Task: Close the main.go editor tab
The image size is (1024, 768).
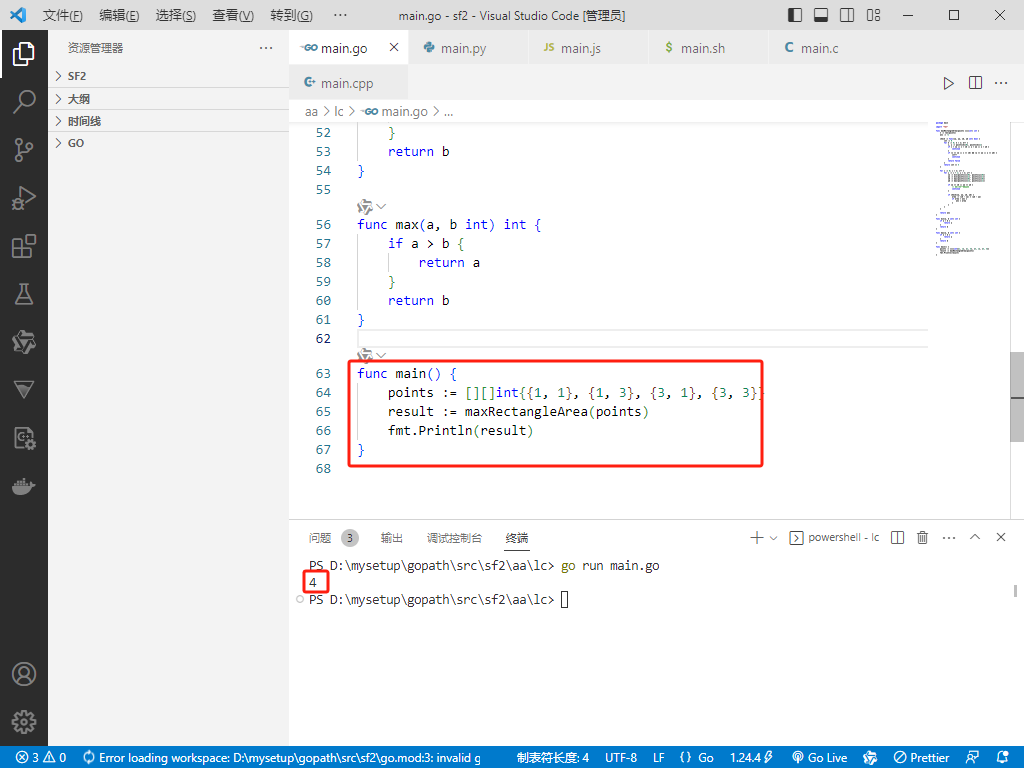Action: tap(394, 47)
